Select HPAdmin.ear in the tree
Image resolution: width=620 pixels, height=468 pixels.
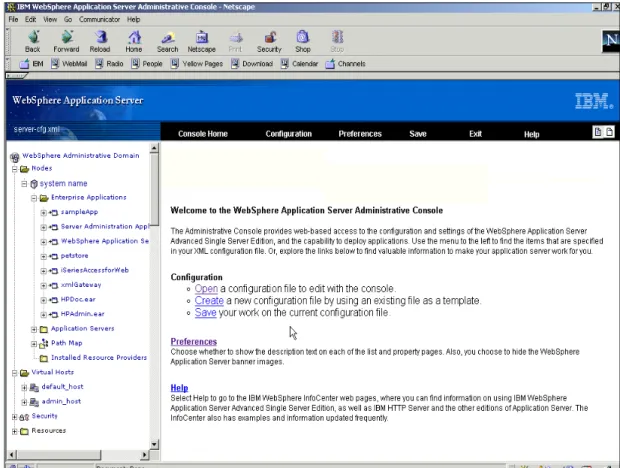point(82,314)
